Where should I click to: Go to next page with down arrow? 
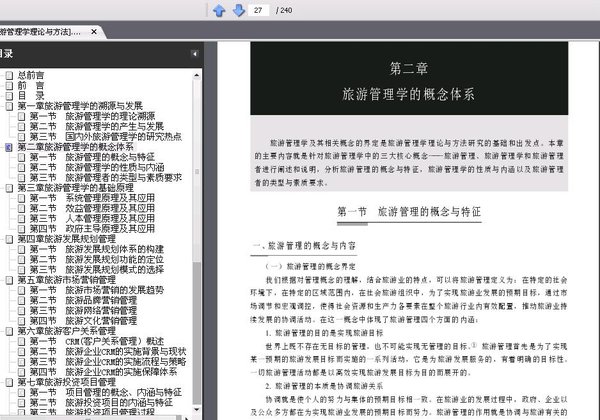pyautogui.click(x=239, y=11)
